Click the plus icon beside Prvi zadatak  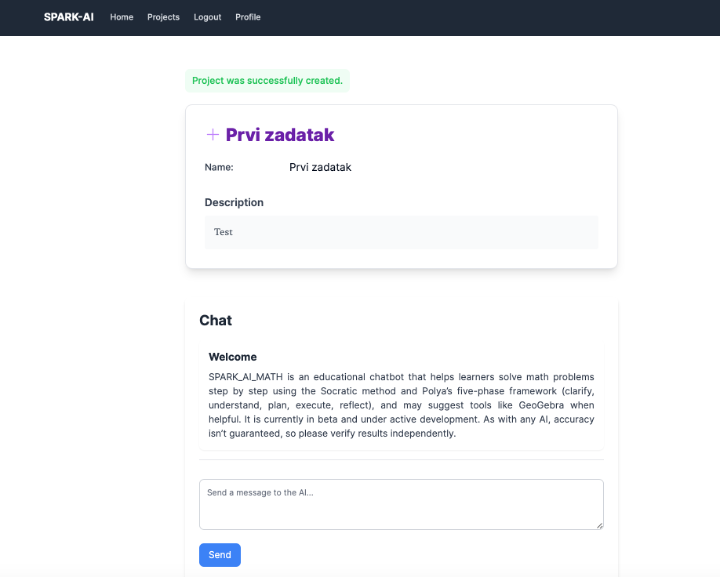coord(212,135)
